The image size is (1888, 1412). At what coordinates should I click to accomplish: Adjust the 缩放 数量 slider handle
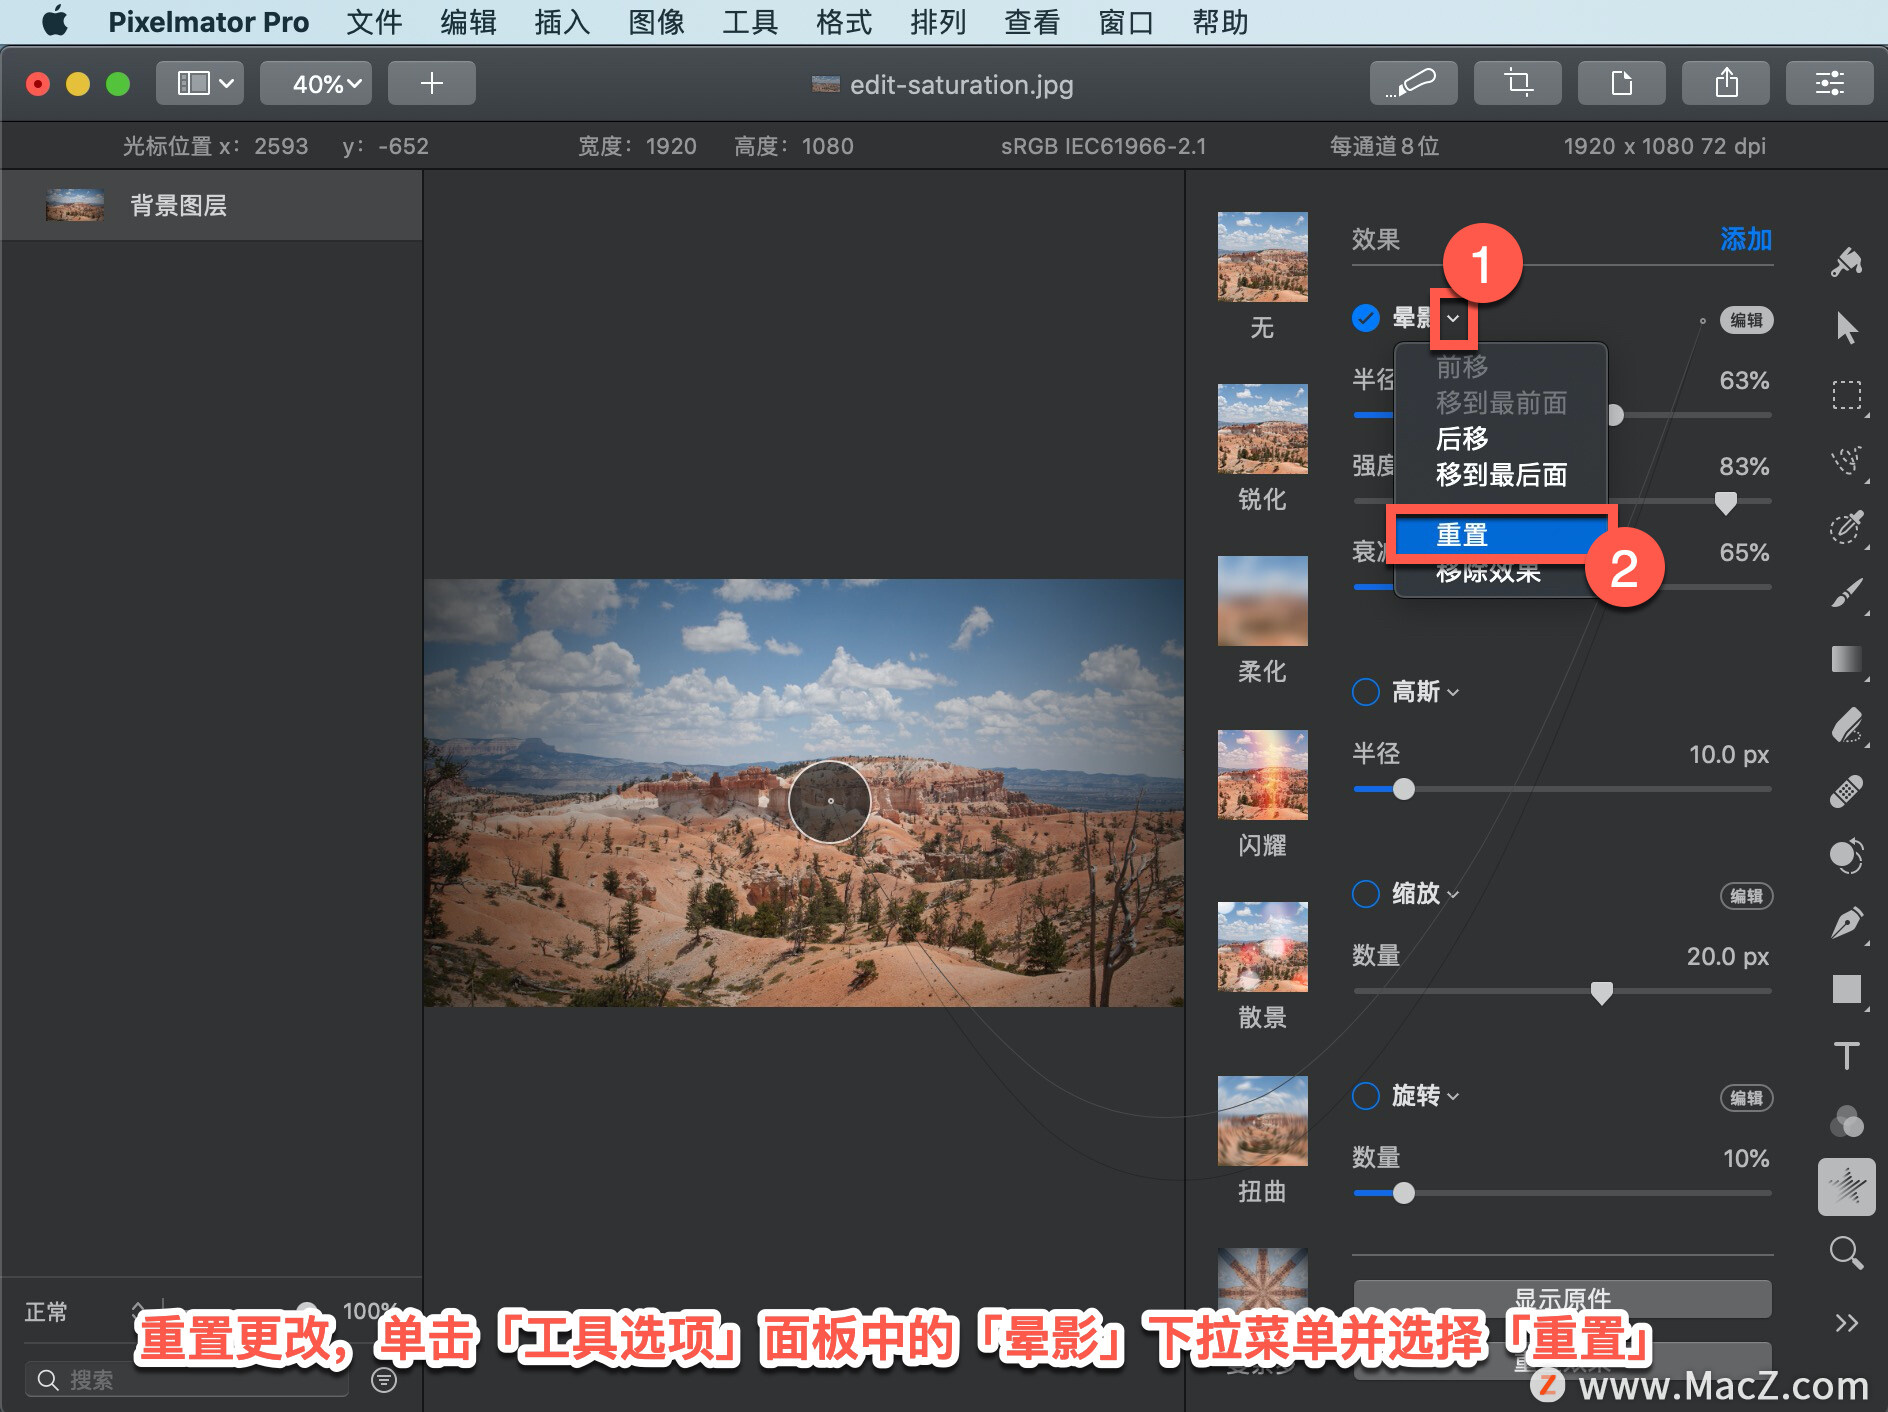pyautogui.click(x=1601, y=992)
